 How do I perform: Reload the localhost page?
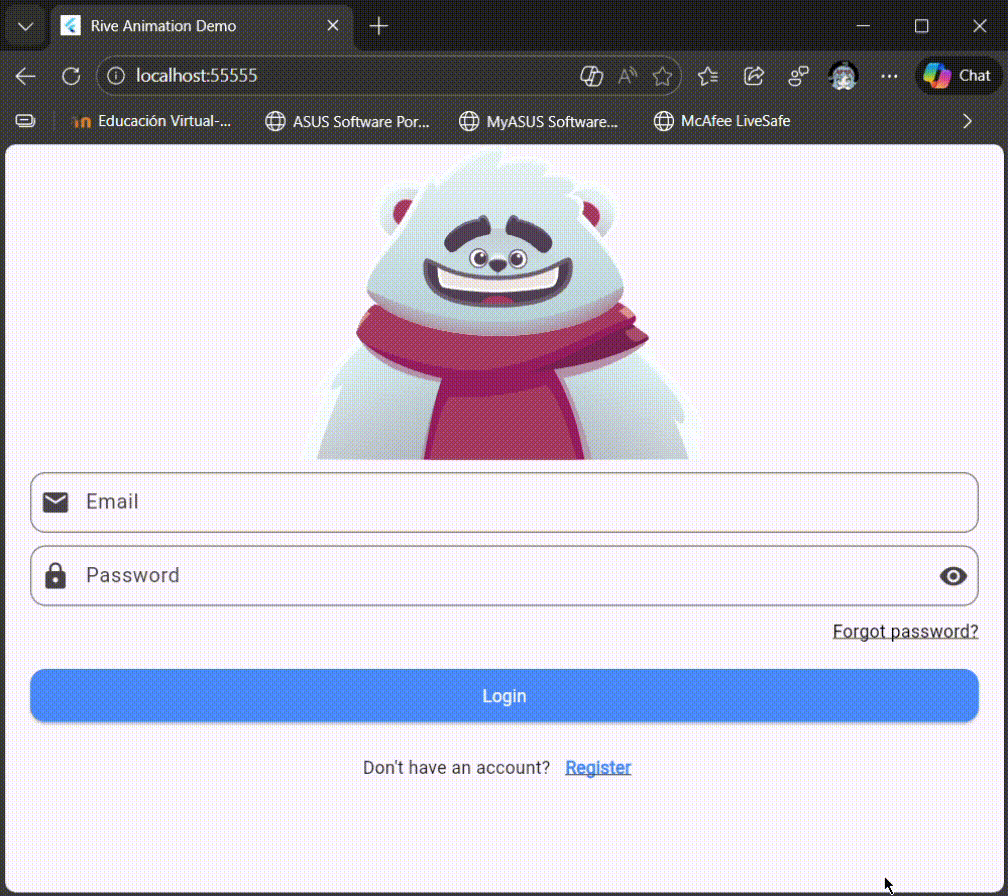click(x=71, y=76)
